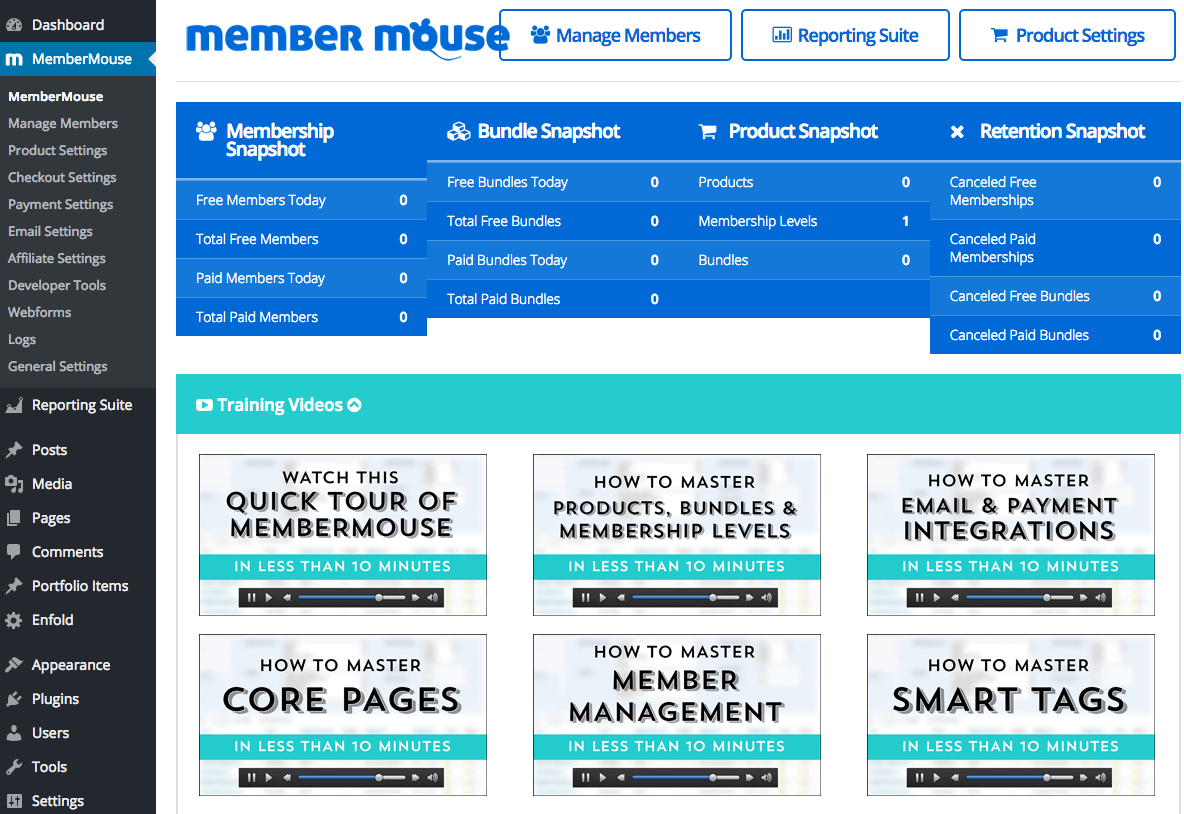Play the Core Pages training video
The height and width of the screenshot is (814, 1184).
coord(343,715)
